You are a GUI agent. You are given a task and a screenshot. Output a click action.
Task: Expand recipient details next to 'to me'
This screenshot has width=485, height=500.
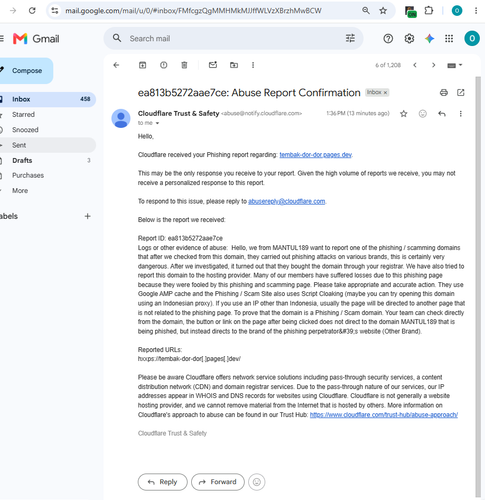pyautogui.click(x=157, y=123)
